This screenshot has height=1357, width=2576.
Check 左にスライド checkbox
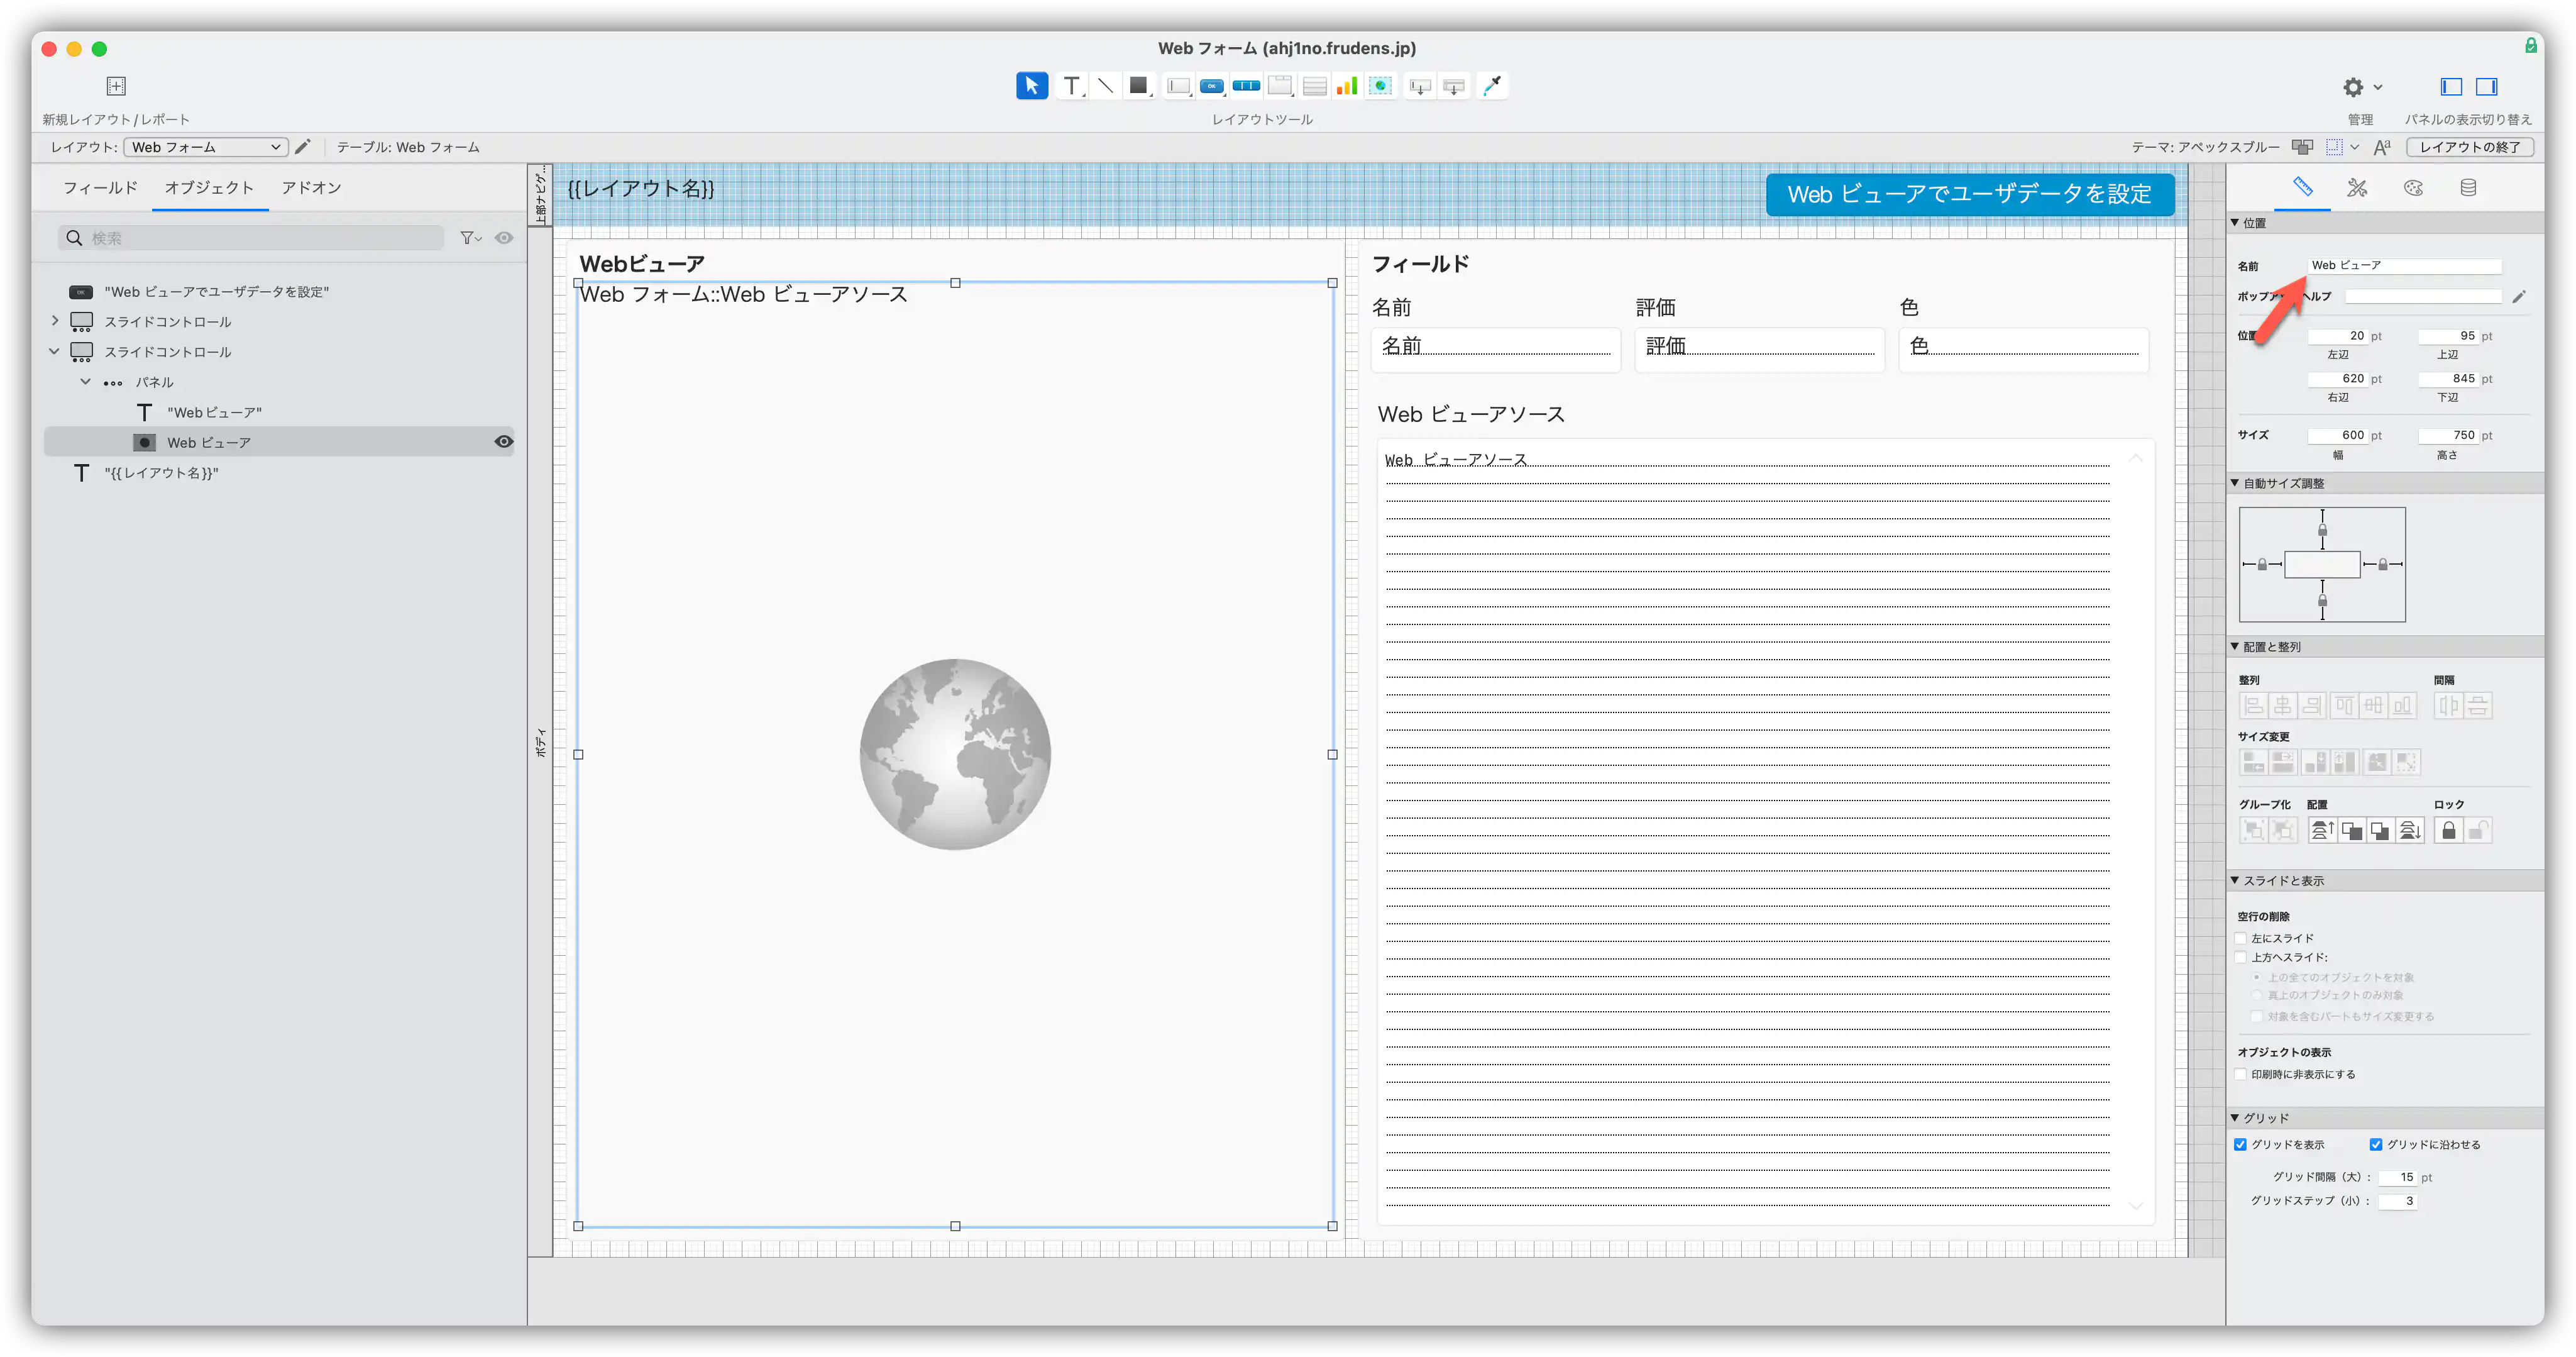2241,938
